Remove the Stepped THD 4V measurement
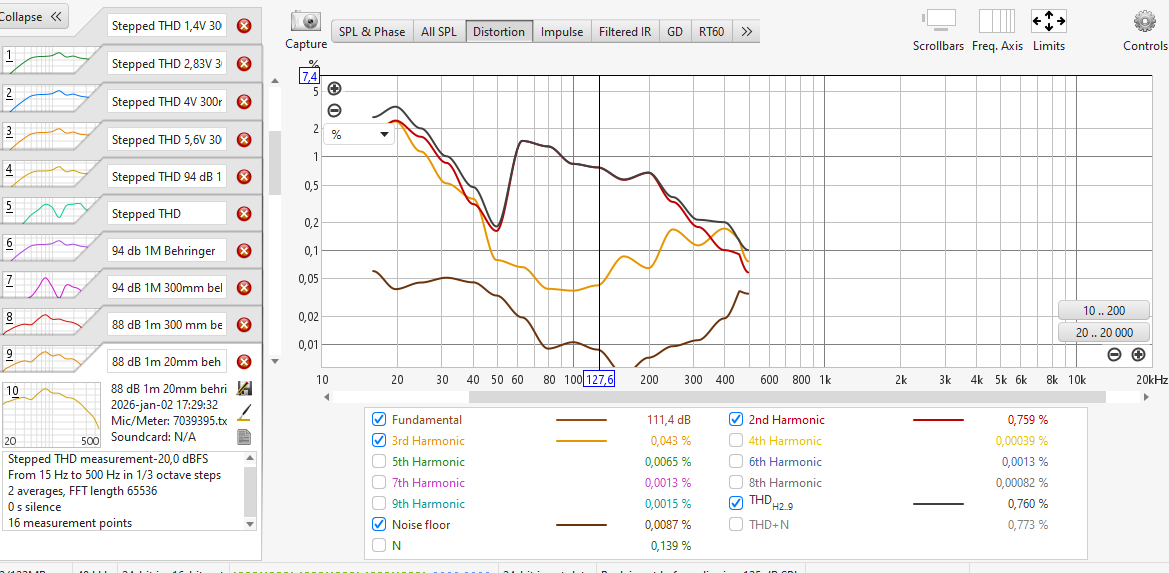This screenshot has width=1169, height=573. pyautogui.click(x=243, y=101)
